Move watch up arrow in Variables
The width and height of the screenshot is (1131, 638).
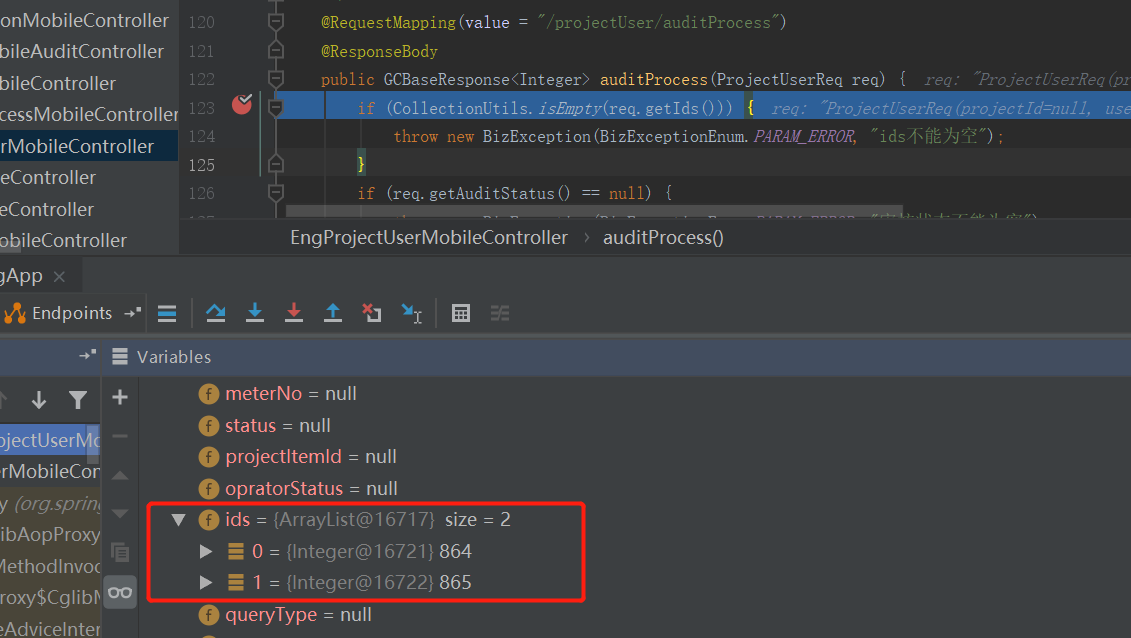pyautogui.click(x=120, y=476)
